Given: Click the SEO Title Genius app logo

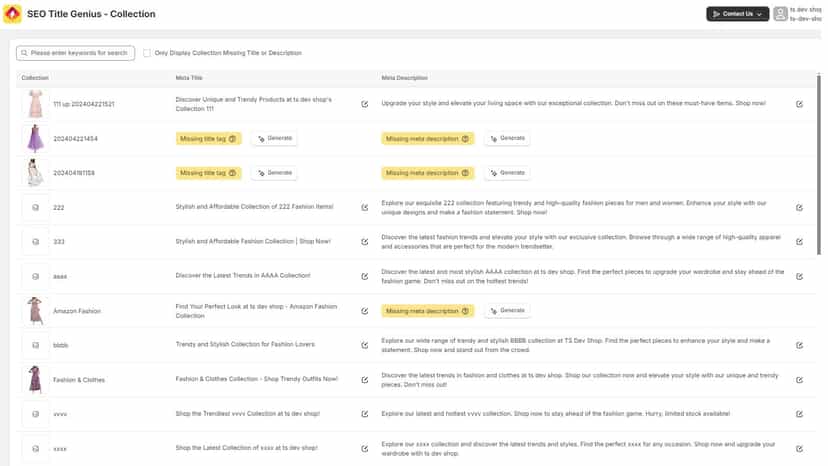Looking at the screenshot, I should click(x=12, y=14).
